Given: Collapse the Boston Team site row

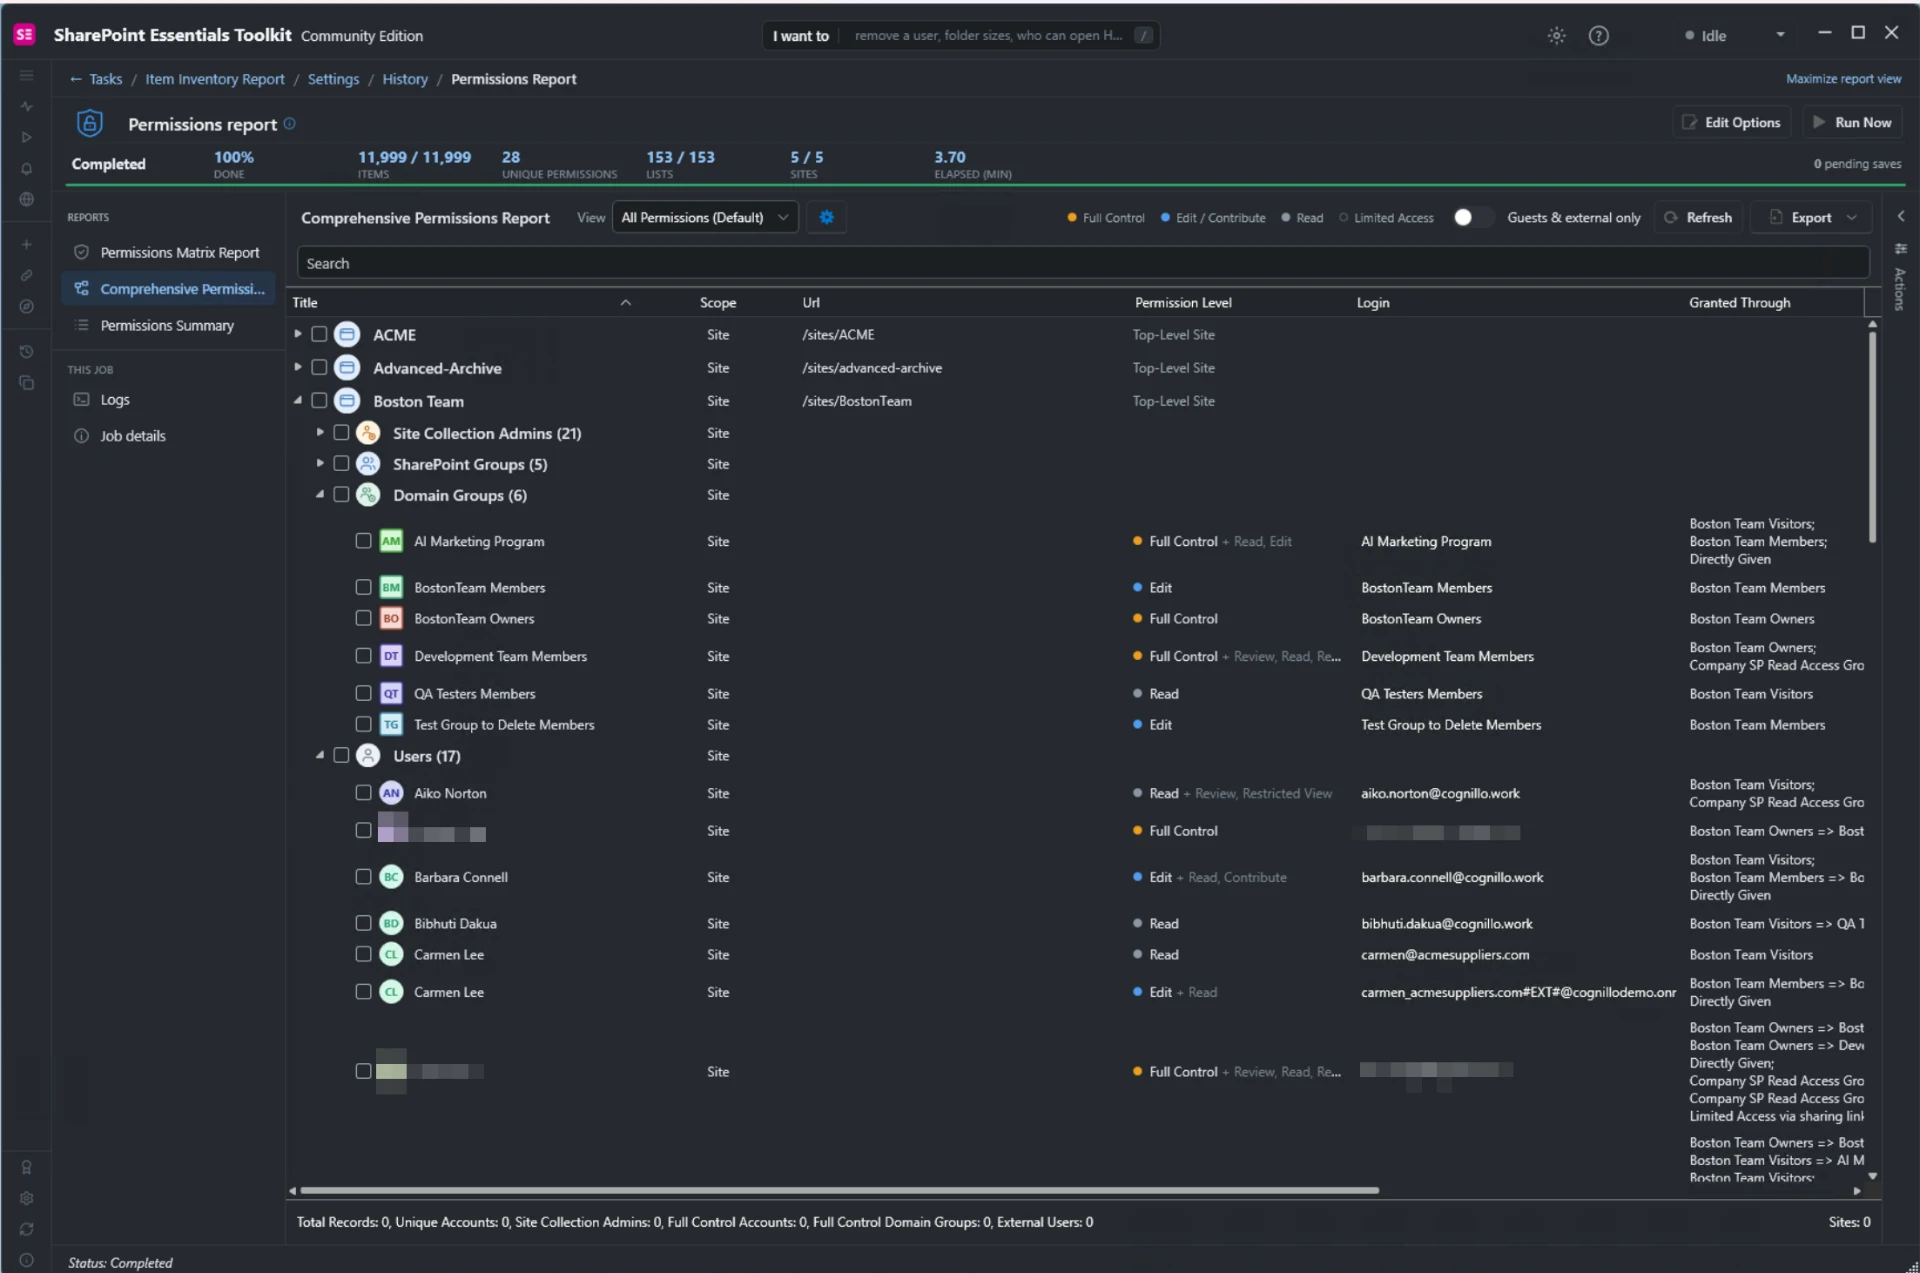Looking at the screenshot, I should [297, 400].
